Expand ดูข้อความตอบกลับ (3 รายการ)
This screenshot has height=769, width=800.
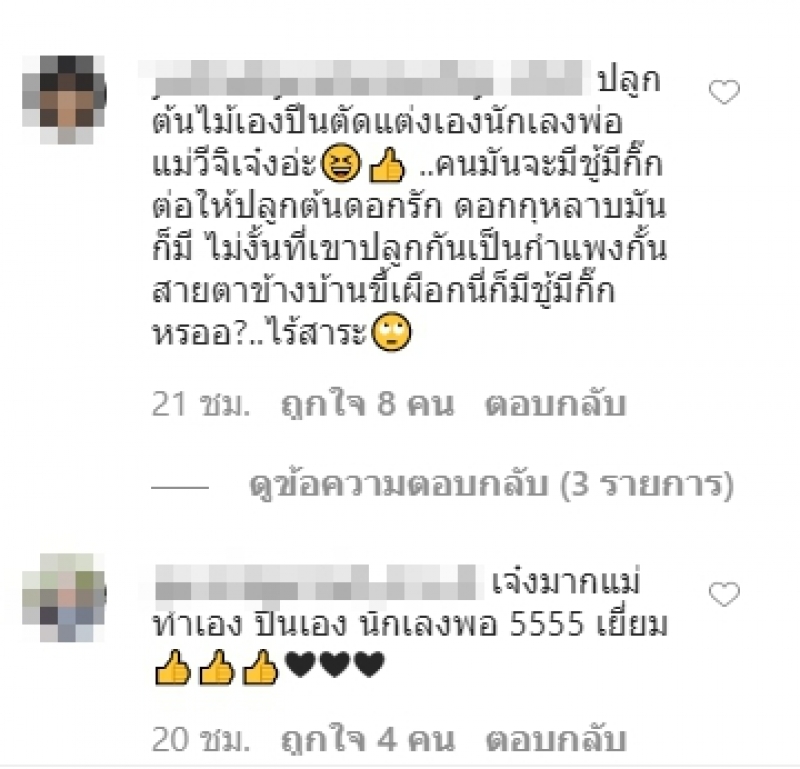click(492, 484)
